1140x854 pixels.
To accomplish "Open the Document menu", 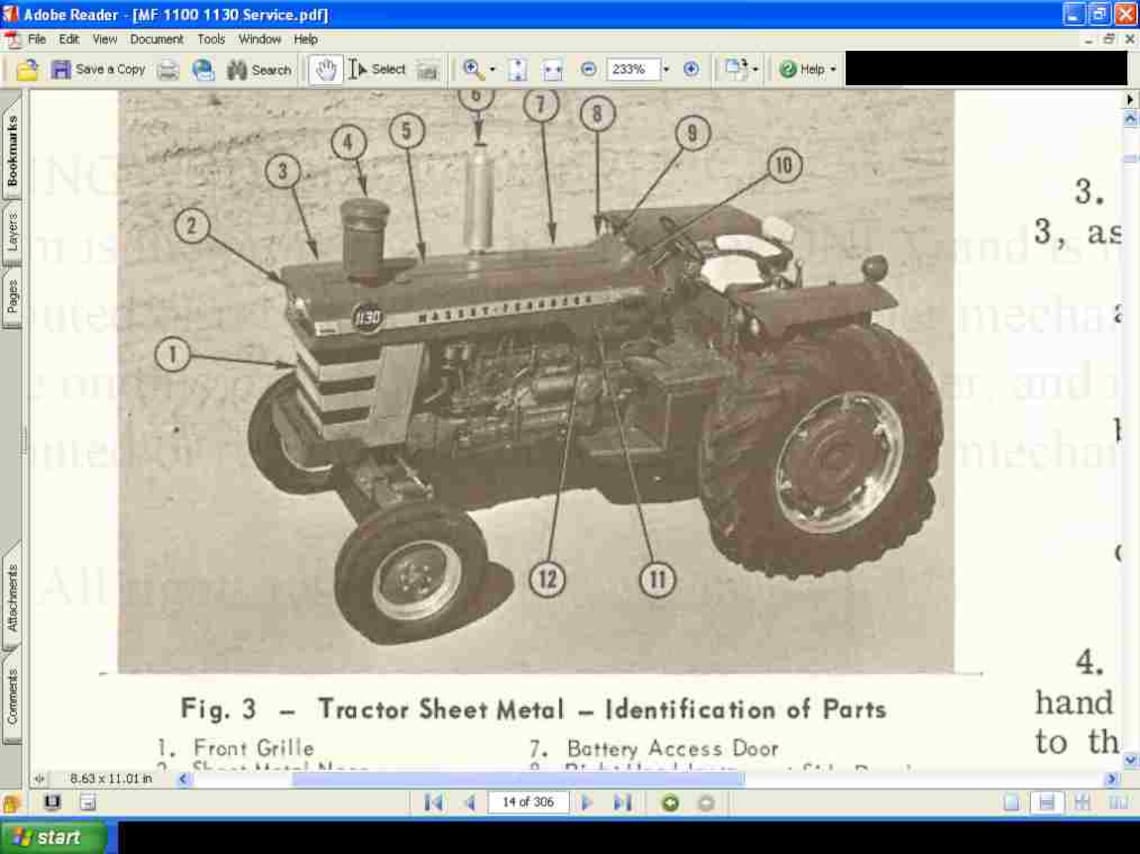I will click(x=159, y=39).
